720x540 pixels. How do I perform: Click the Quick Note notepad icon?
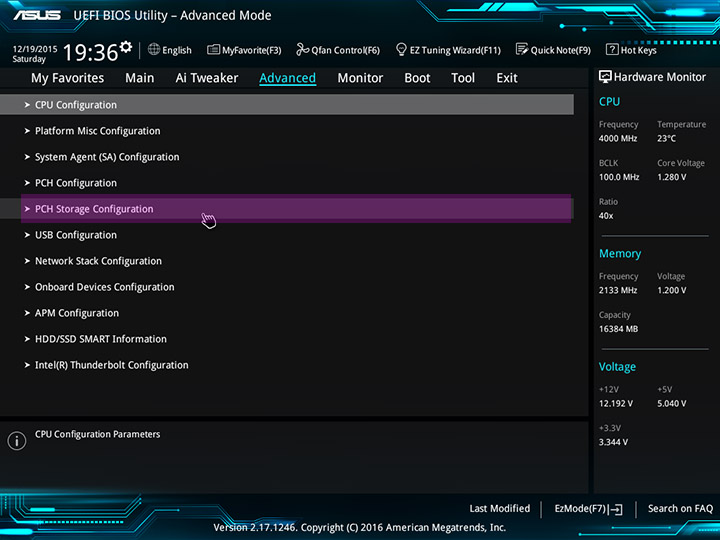pos(522,49)
